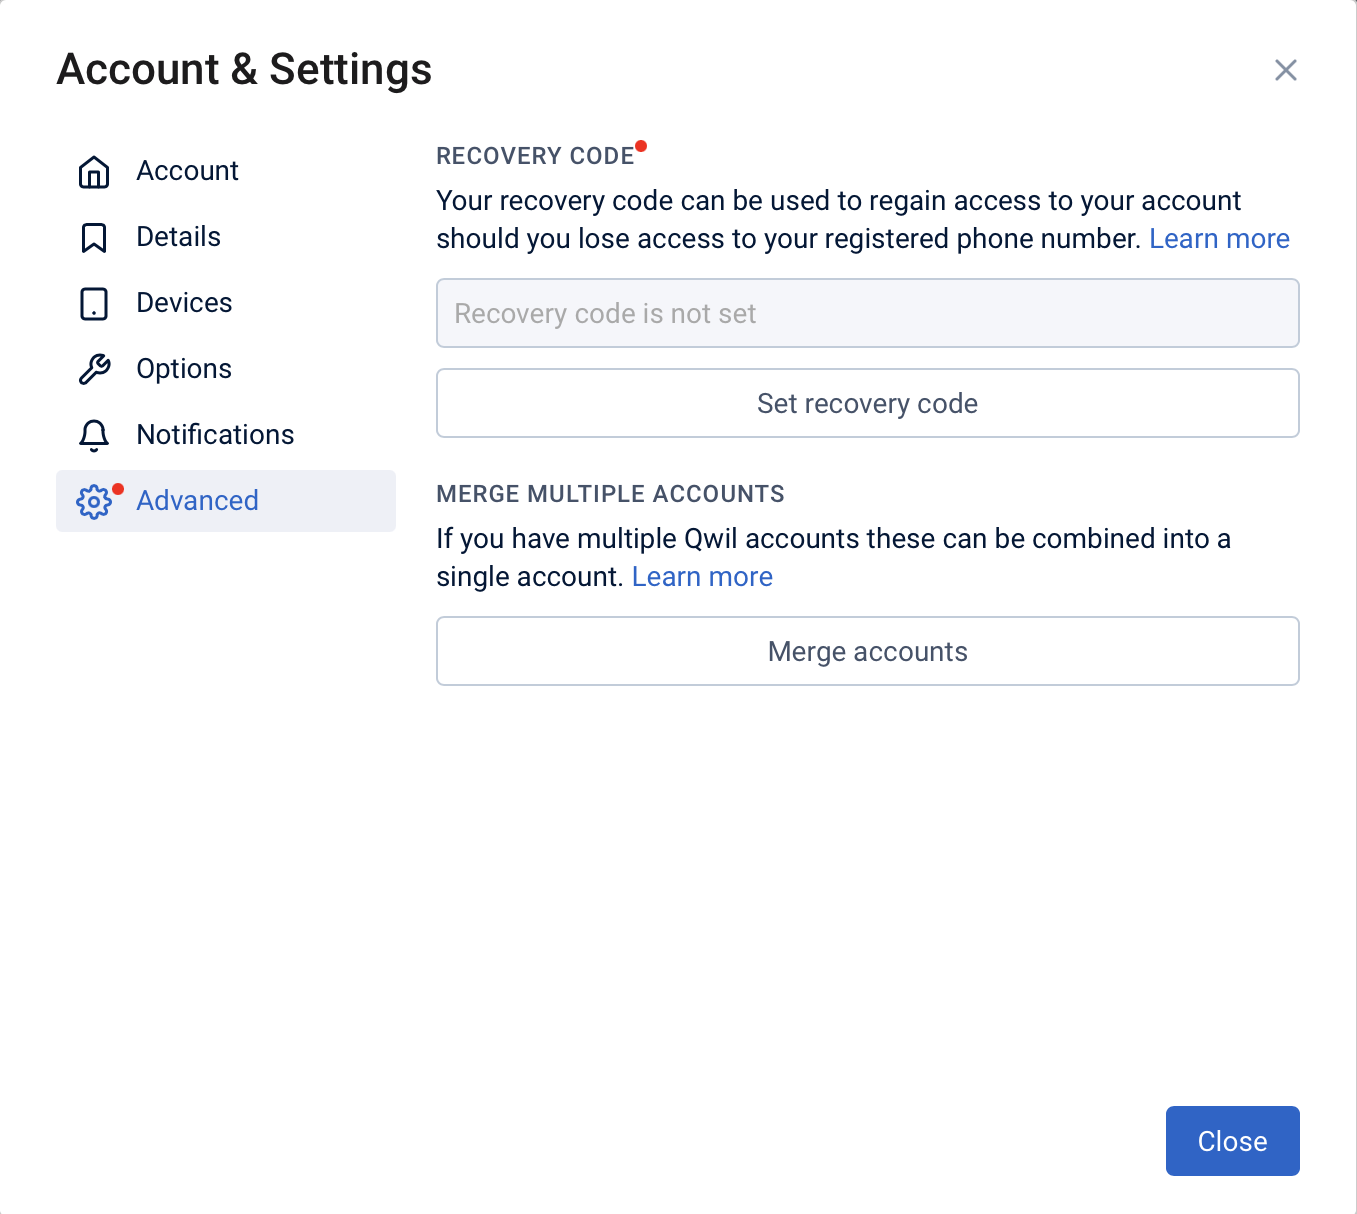Image resolution: width=1357 pixels, height=1214 pixels.
Task: Click the bookmark icon beside Details
Action: [94, 238]
